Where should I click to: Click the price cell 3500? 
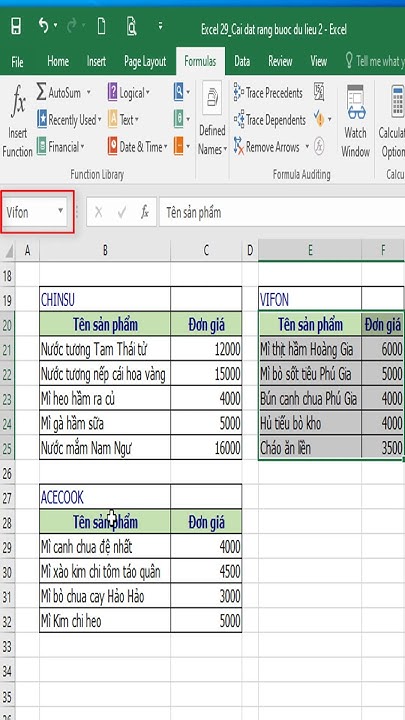click(x=382, y=448)
